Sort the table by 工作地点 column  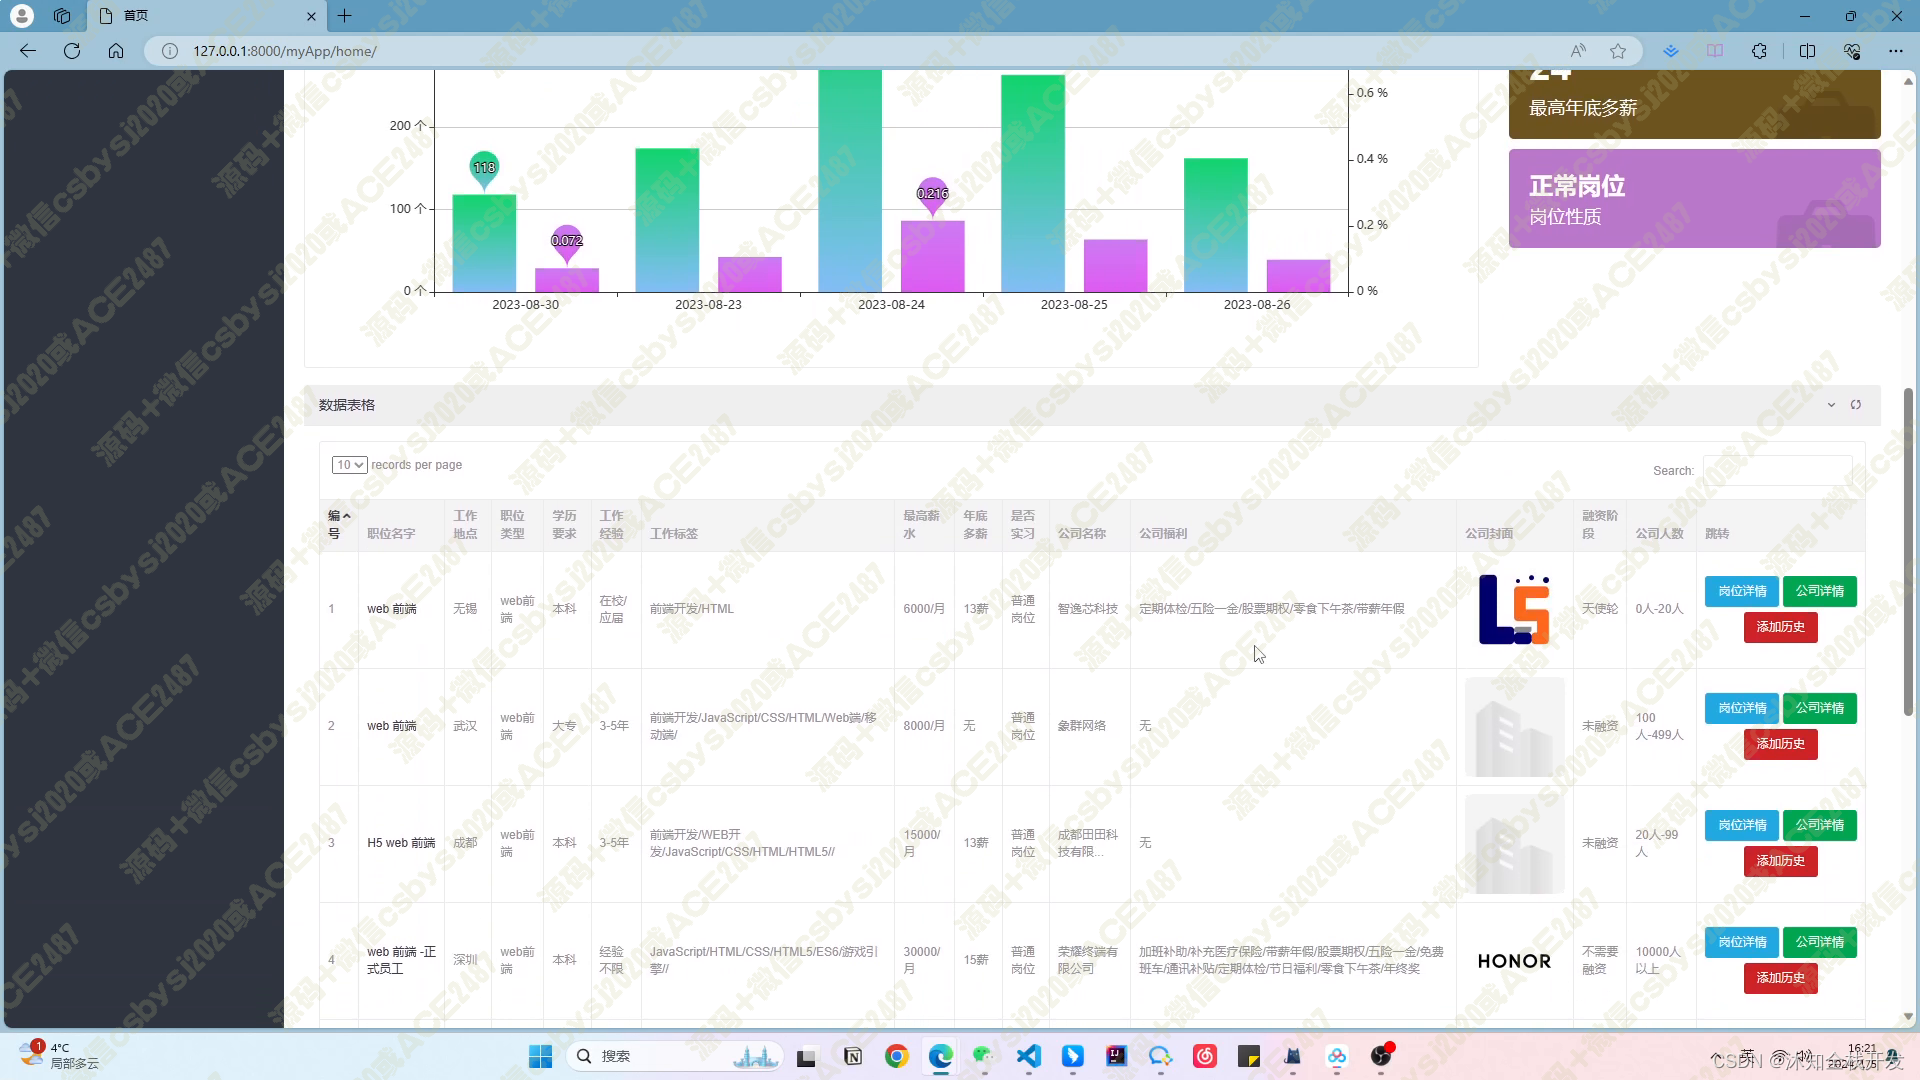467,525
